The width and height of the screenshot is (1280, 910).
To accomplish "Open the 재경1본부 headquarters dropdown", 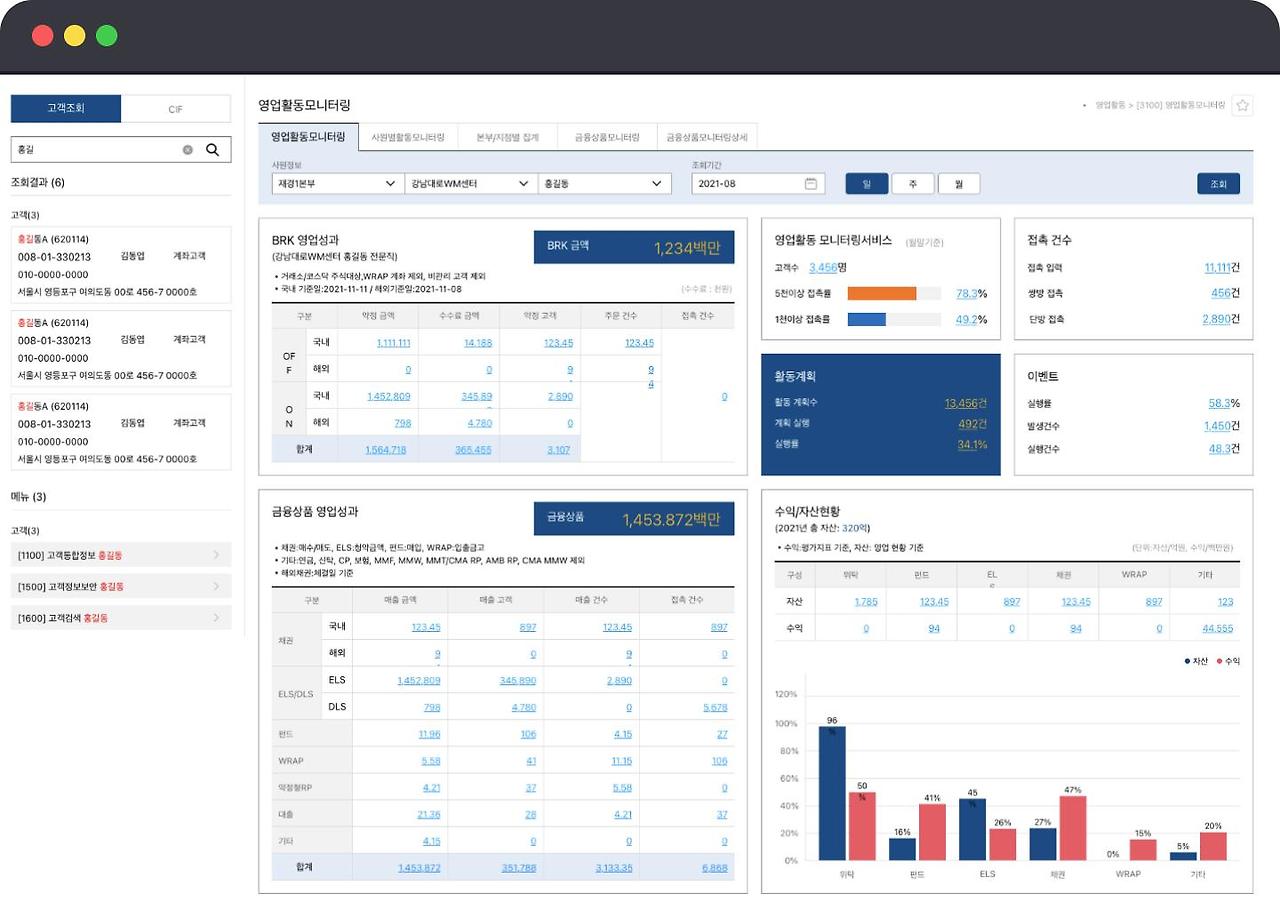I will pyautogui.click(x=337, y=184).
